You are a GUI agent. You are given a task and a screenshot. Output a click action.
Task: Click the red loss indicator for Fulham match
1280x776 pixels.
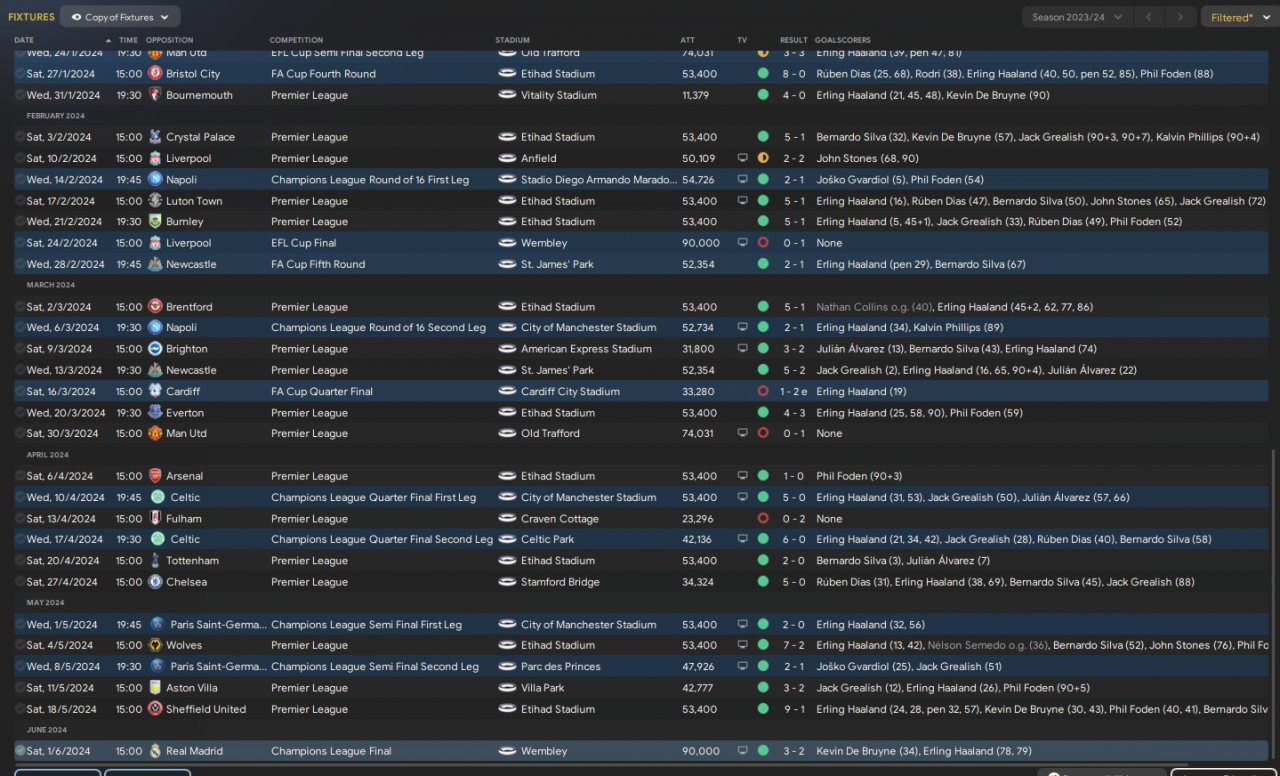pos(763,519)
